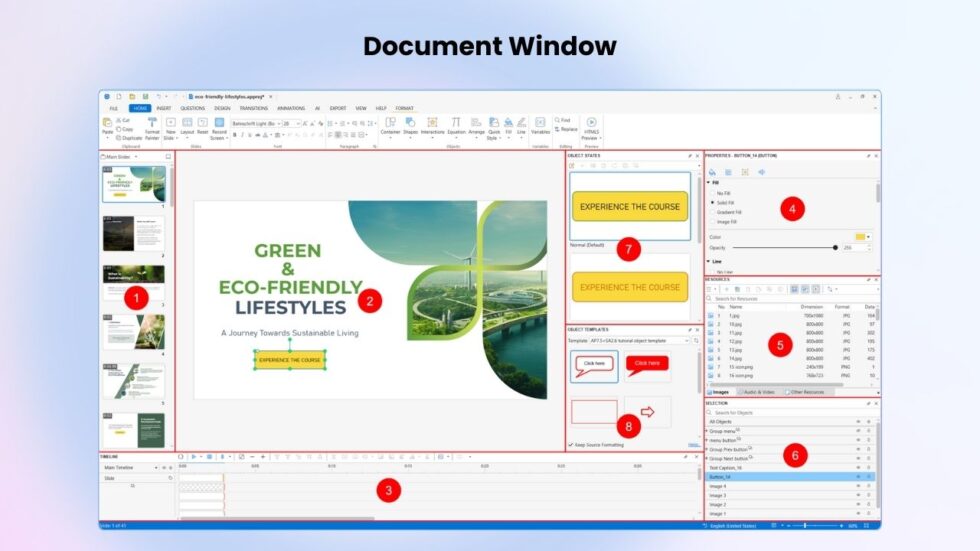Select the Gradient Fill radio option
Screen dimensions: 980x551
pyautogui.click(x=712, y=212)
